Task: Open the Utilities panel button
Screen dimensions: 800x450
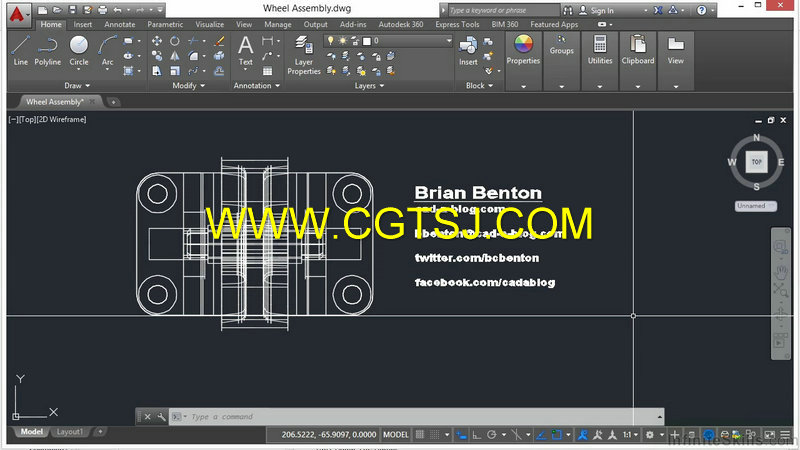Action: (x=599, y=50)
